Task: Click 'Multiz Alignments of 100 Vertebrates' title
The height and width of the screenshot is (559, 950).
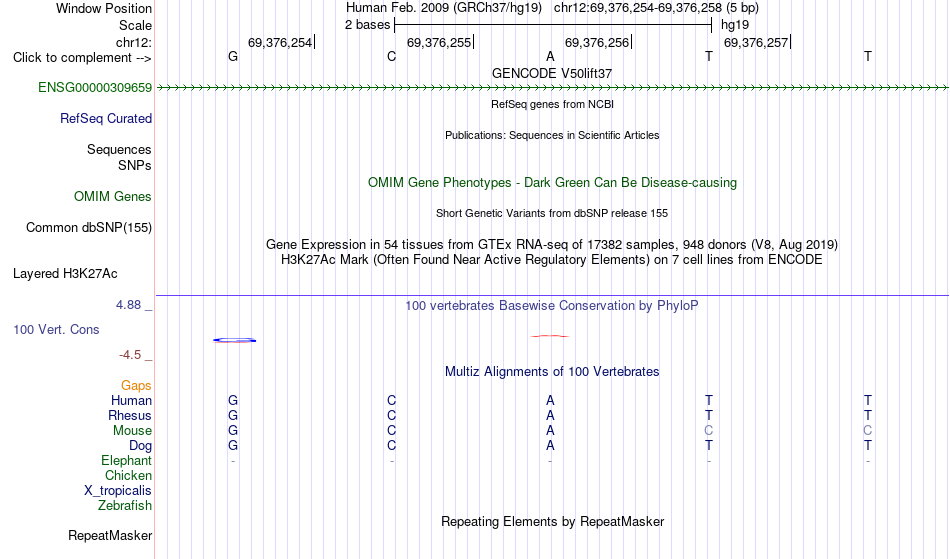Action: pos(552,372)
